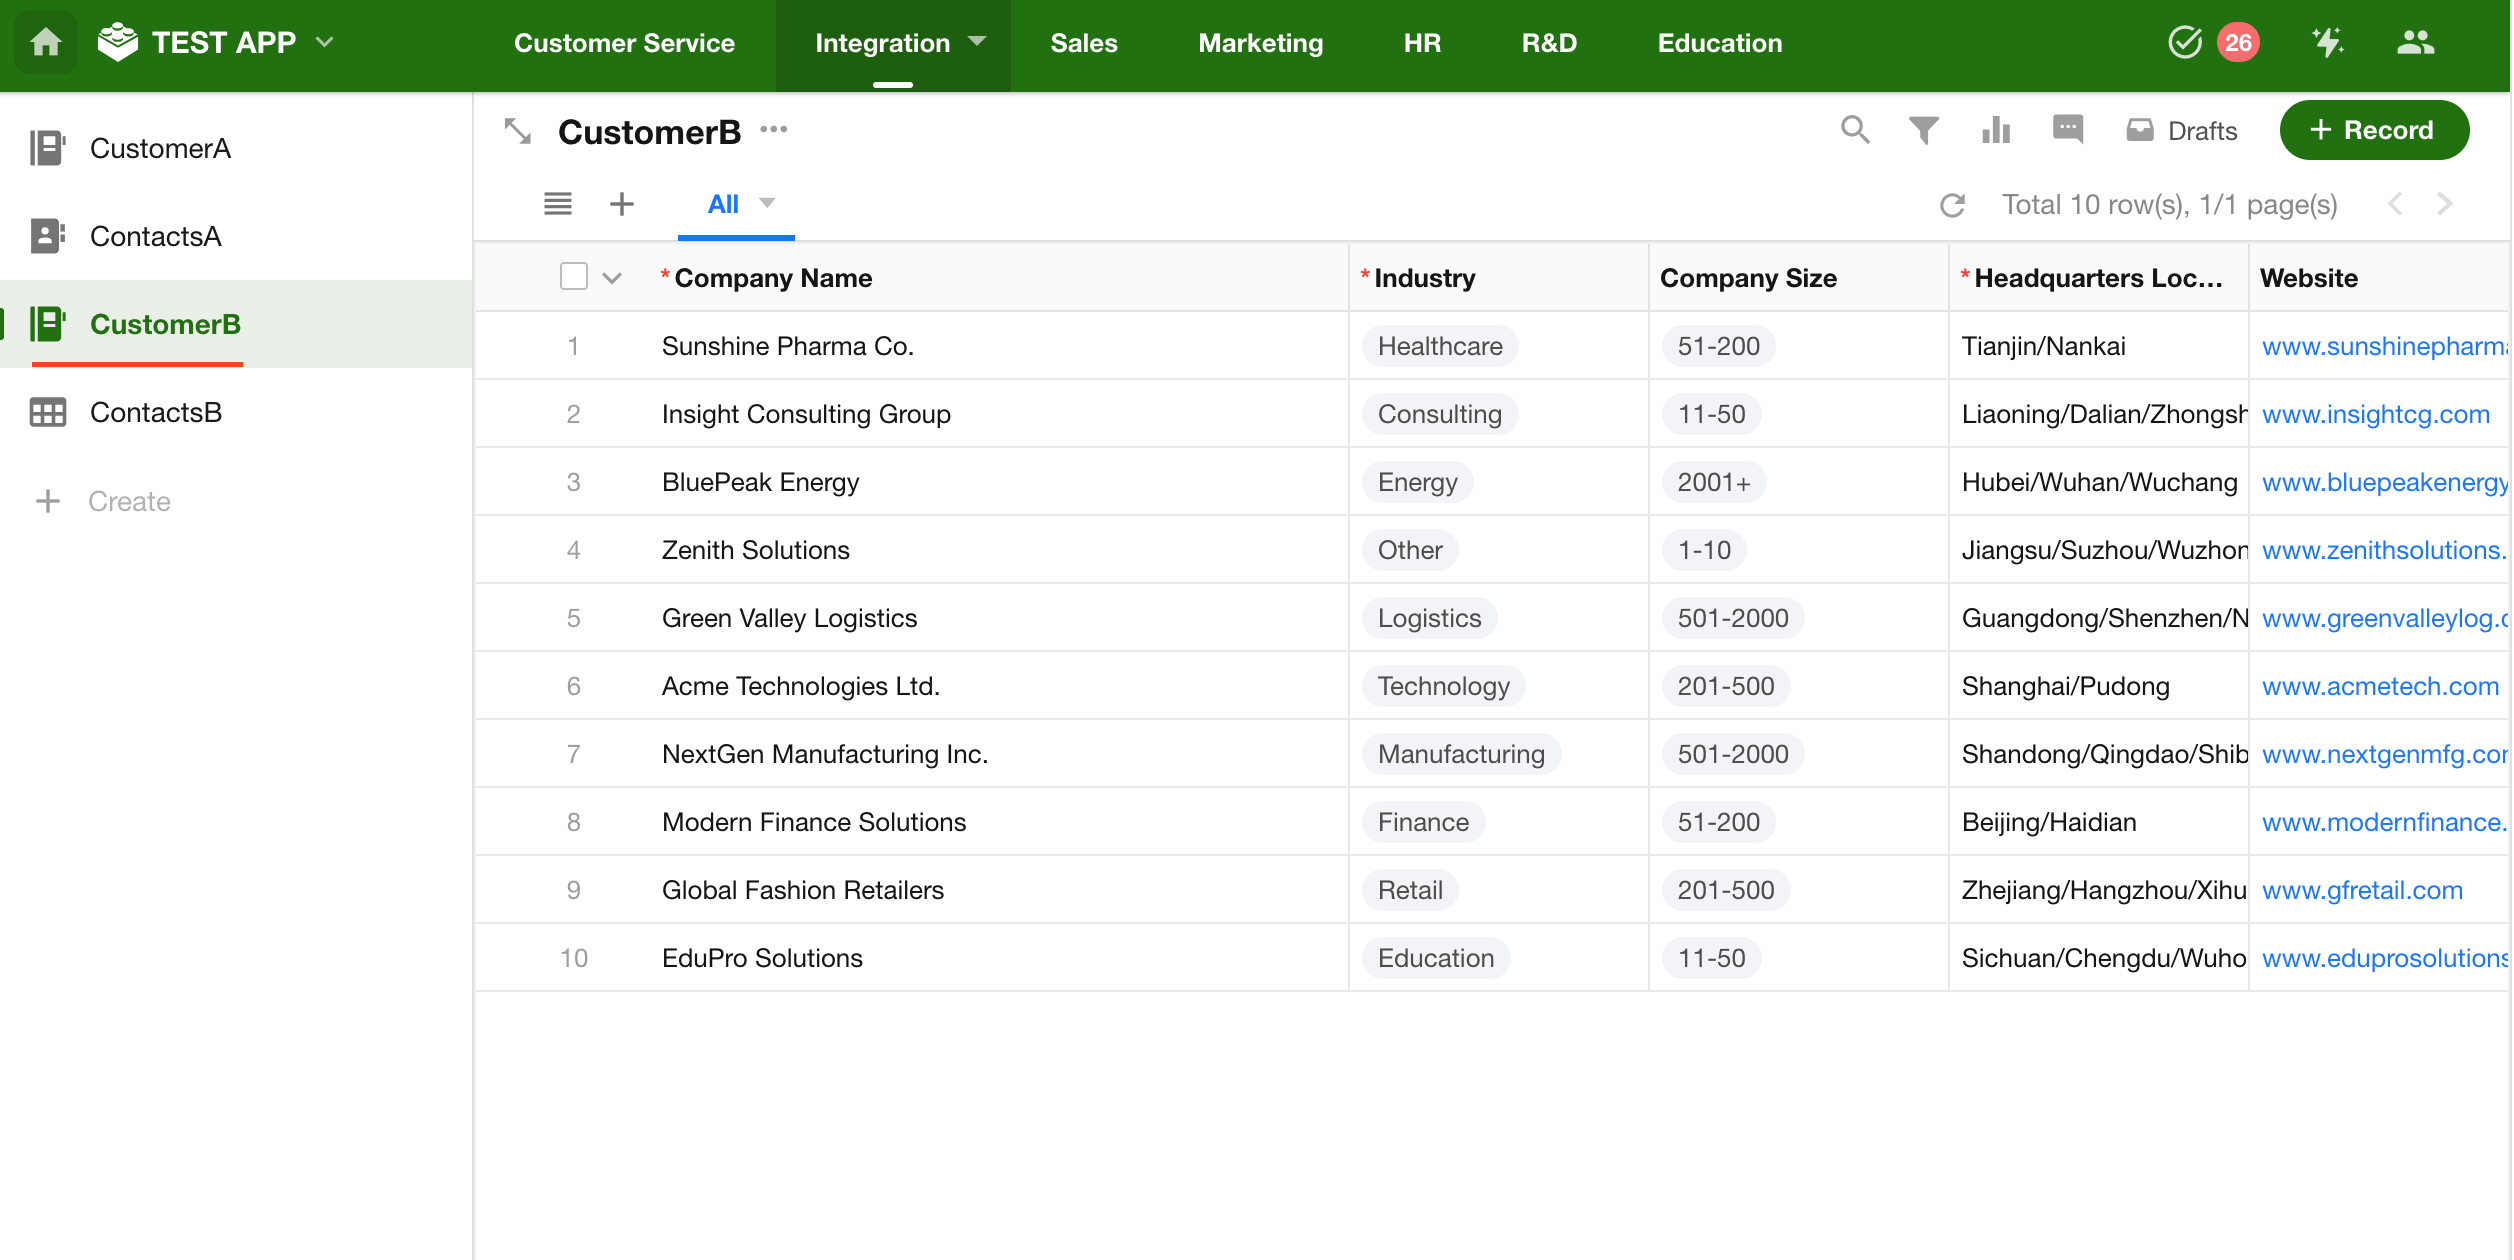2514x1260 pixels.
Task: Click the expand fullscreen arrow icon
Action: point(518,131)
